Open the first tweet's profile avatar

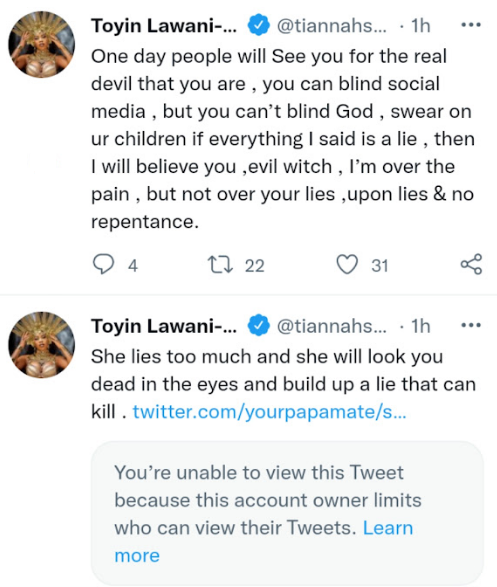tap(42, 44)
